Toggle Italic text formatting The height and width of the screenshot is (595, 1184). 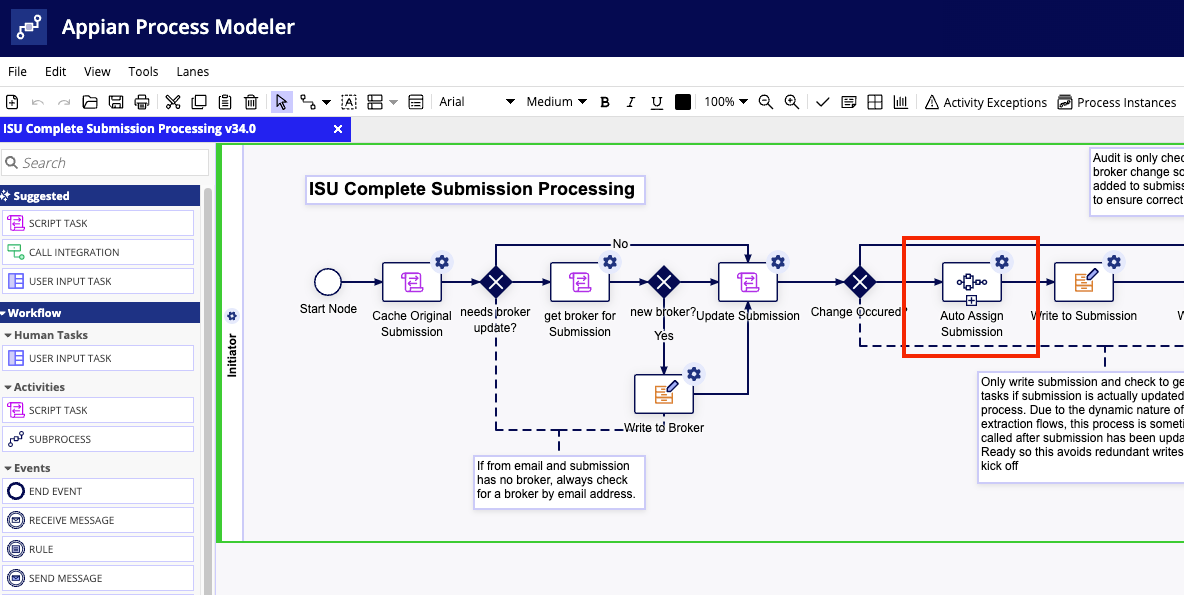coord(631,102)
